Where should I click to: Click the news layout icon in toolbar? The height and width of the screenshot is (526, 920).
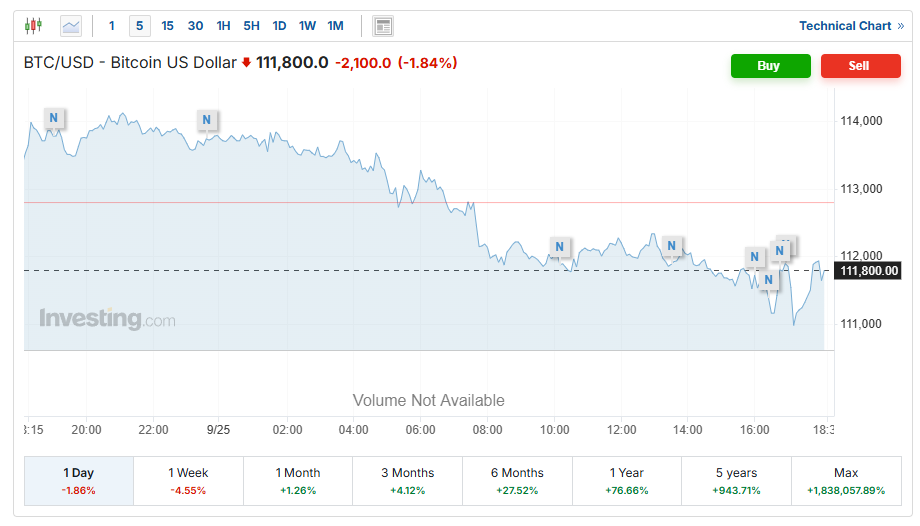(382, 26)
